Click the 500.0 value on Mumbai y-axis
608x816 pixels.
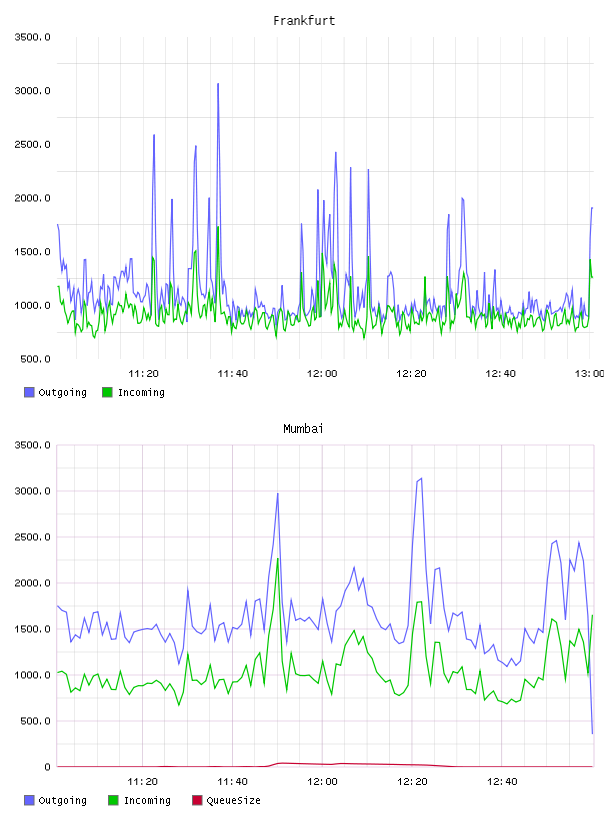(35, 721)
